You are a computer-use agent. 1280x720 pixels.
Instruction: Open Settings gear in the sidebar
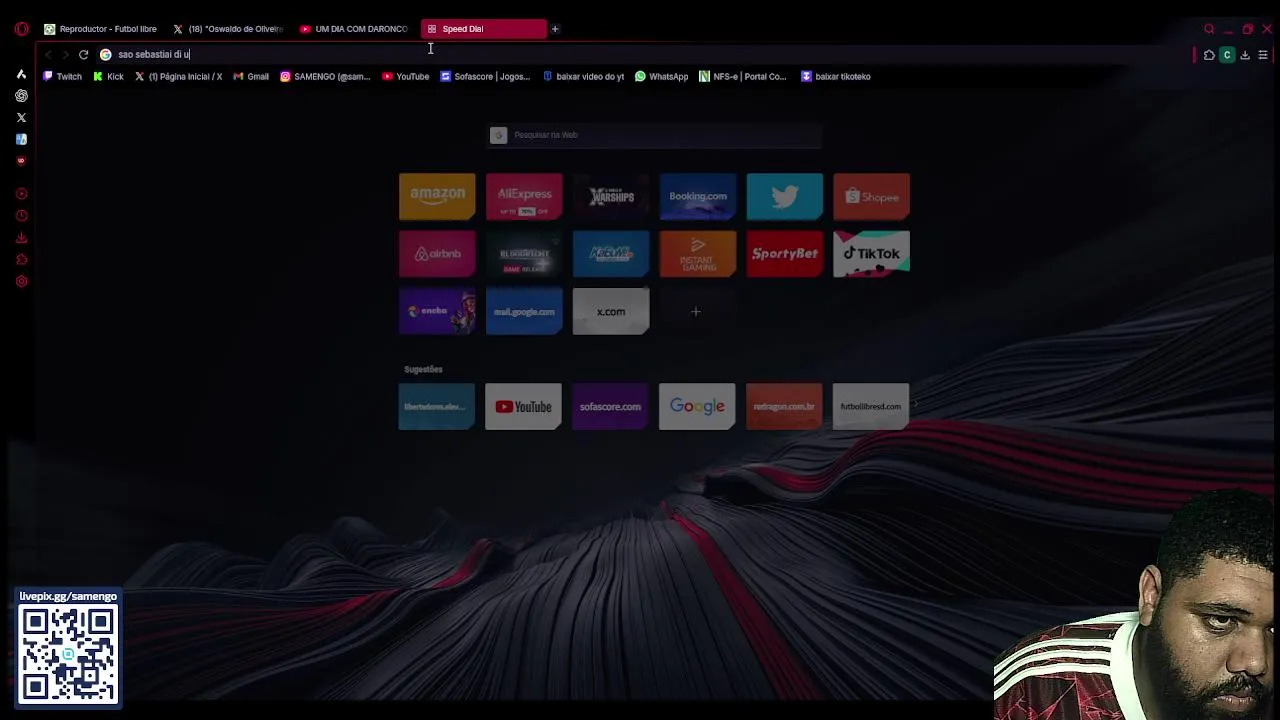pyautogui.click(x=21, y=282)
